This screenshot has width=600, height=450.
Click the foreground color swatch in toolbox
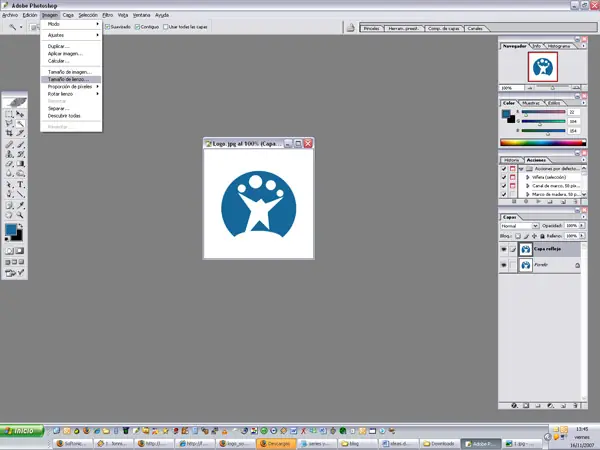coord(11,229)
